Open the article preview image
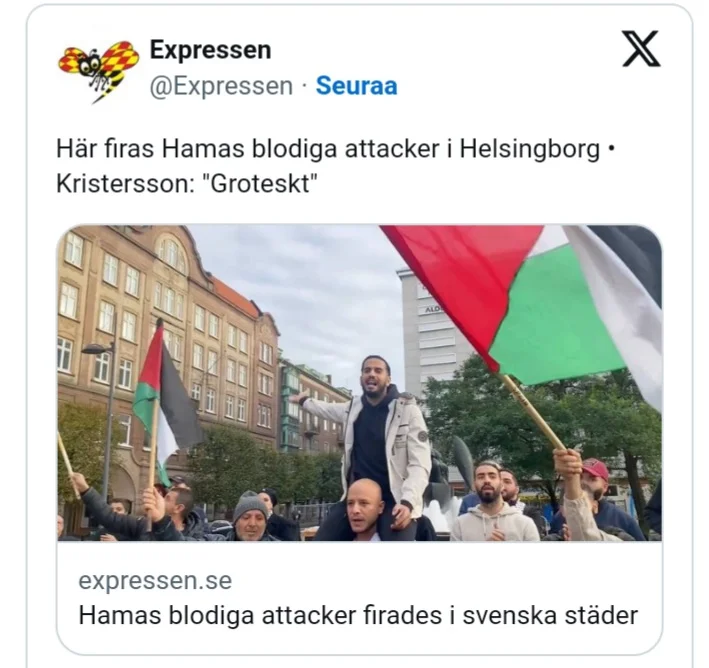The height and width of the screenshot is (668, 709). coord(359,383)
